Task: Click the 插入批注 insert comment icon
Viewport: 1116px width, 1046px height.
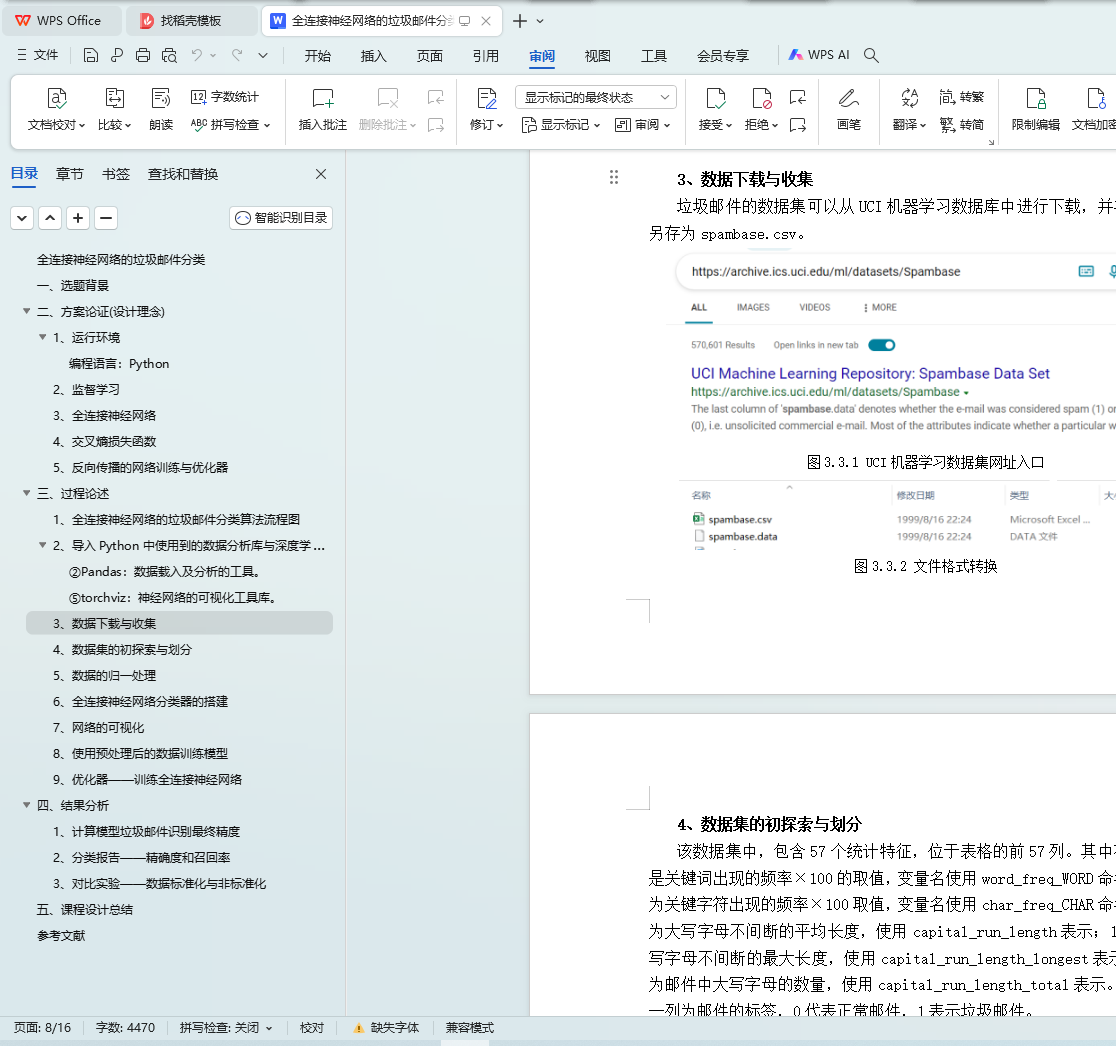Action: pyautogui.click(x=322, y=98)
